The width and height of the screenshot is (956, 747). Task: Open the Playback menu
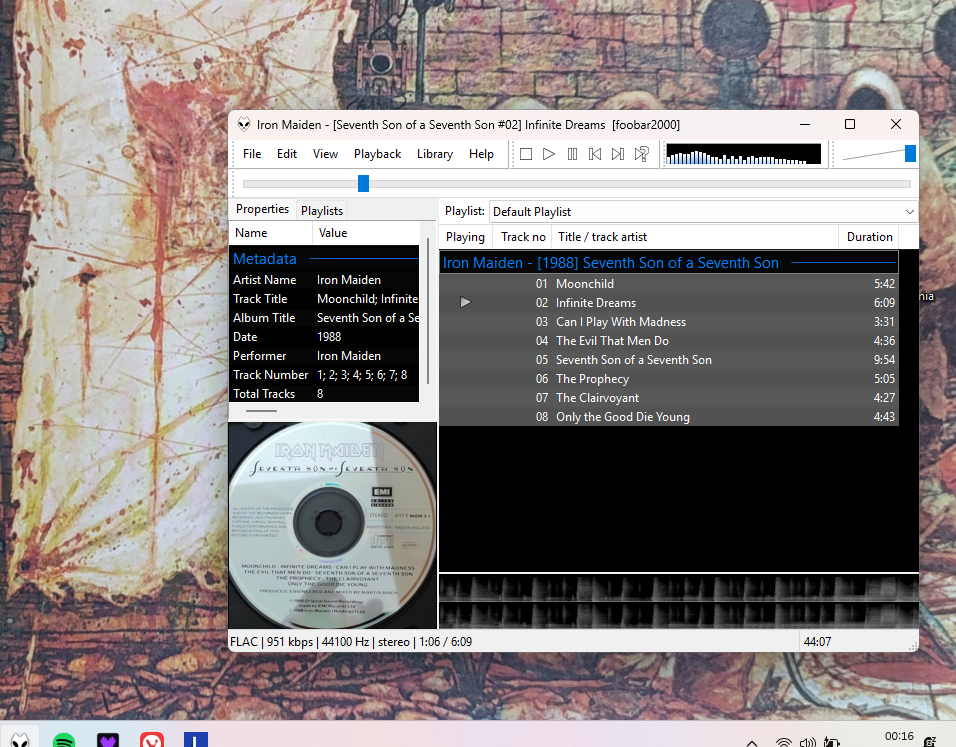pyautogui.click(x=377, y=154)
